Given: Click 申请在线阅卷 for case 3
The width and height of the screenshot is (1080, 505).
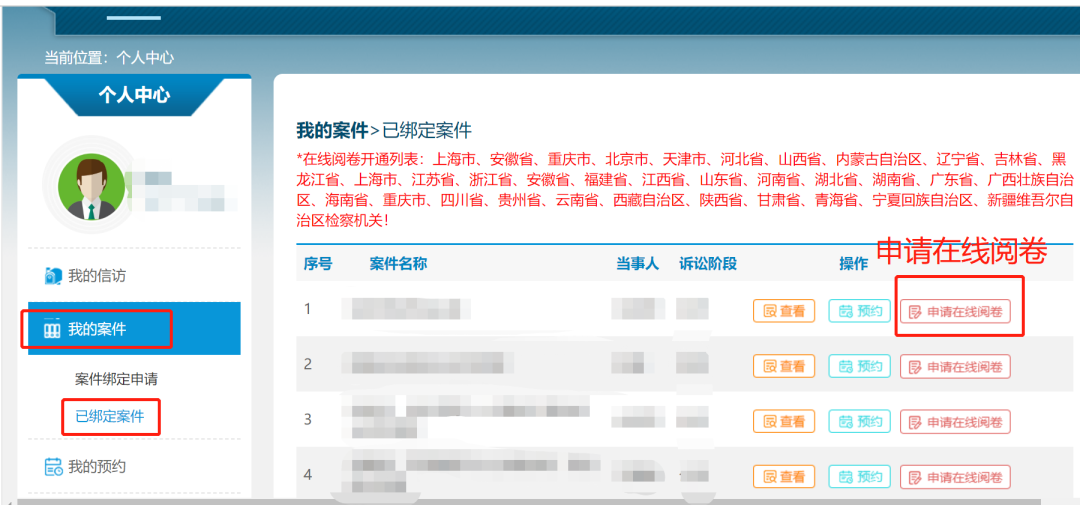Looking at the screenshot, I should (x=955, y=422).
